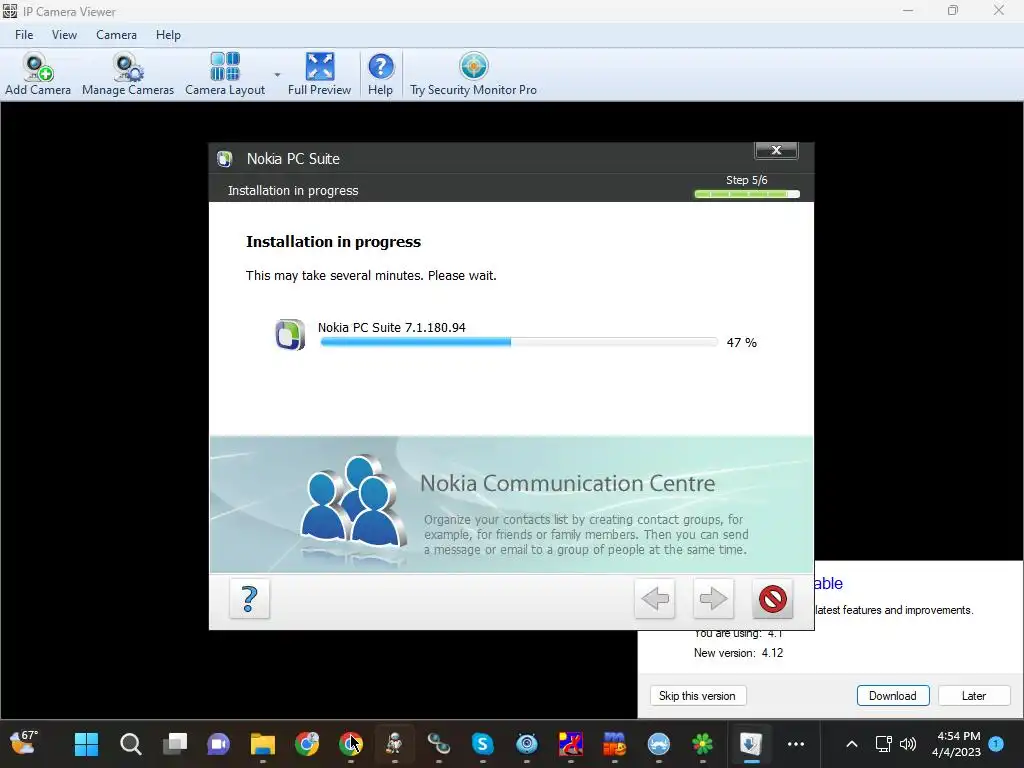
Task: Click the notification badge in the tray
Action: 996,744
